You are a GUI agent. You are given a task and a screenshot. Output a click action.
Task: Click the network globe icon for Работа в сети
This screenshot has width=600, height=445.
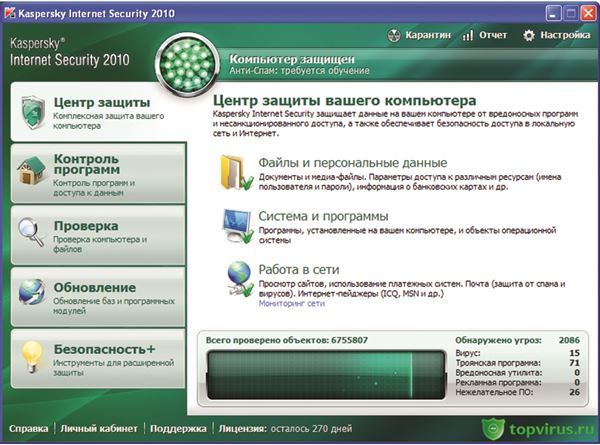[240, 279]
